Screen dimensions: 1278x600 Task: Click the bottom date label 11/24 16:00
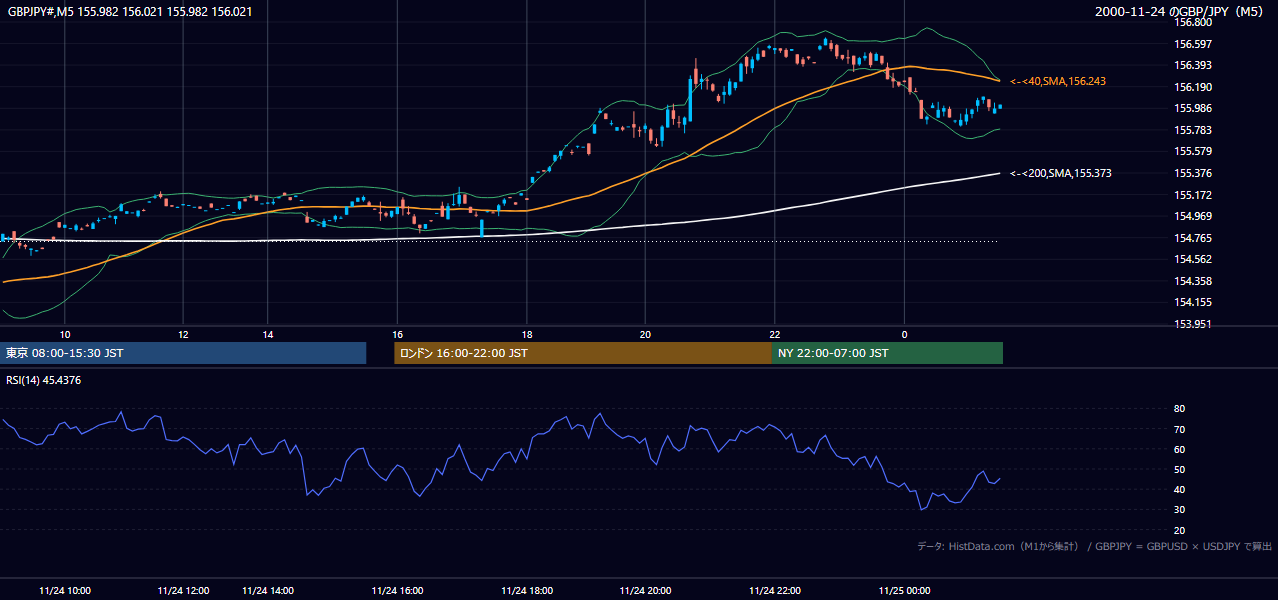397,590
